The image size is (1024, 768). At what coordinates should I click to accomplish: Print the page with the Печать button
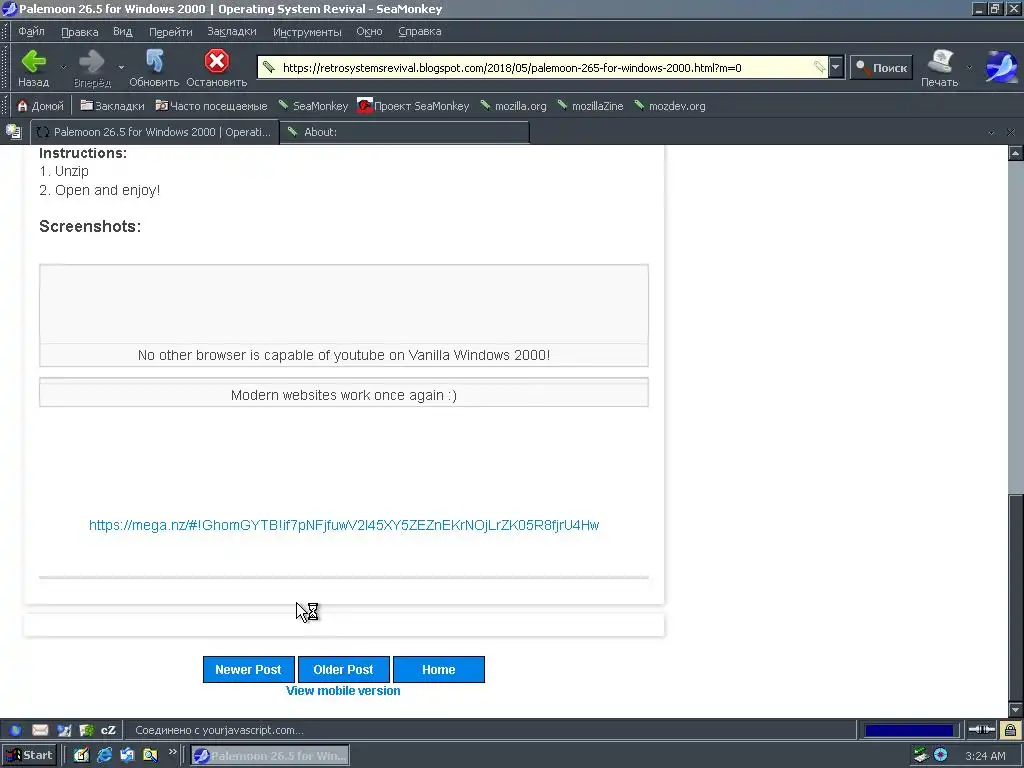(x=939, y=68)
